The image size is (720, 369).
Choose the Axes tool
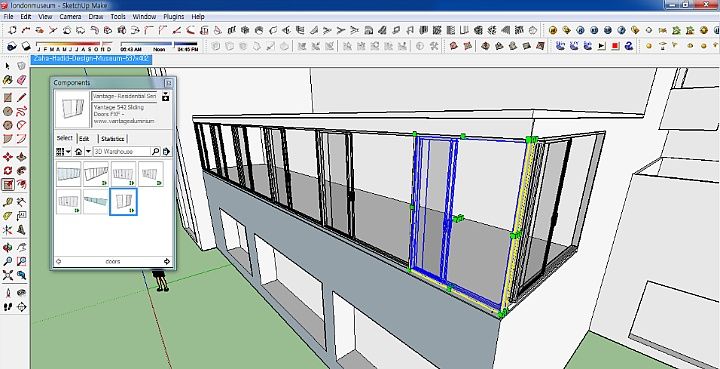coord(8,229)
